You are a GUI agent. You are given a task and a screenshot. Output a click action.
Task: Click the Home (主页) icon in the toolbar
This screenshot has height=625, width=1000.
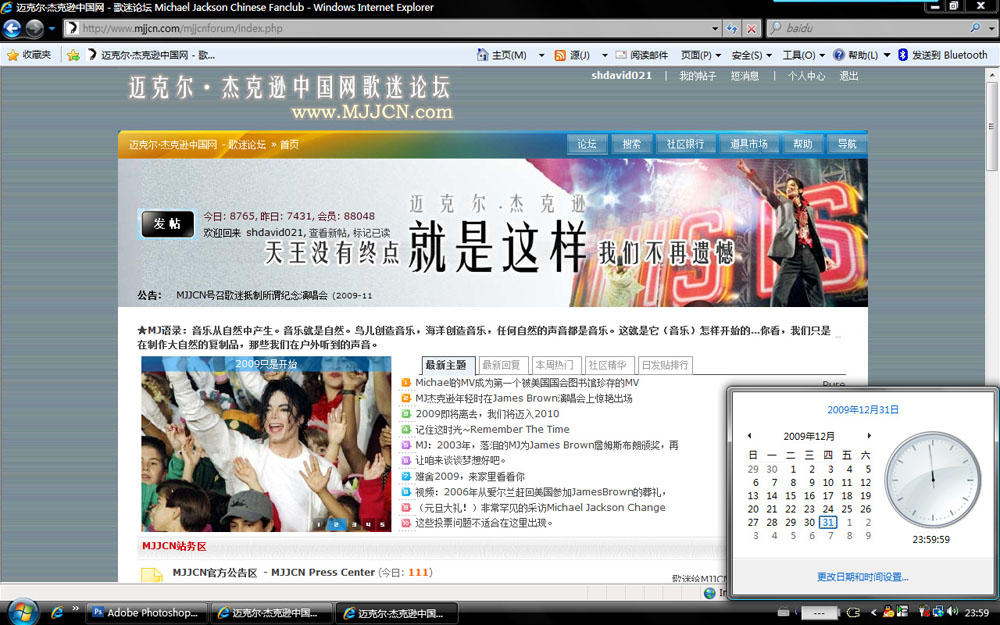point(483,55)
